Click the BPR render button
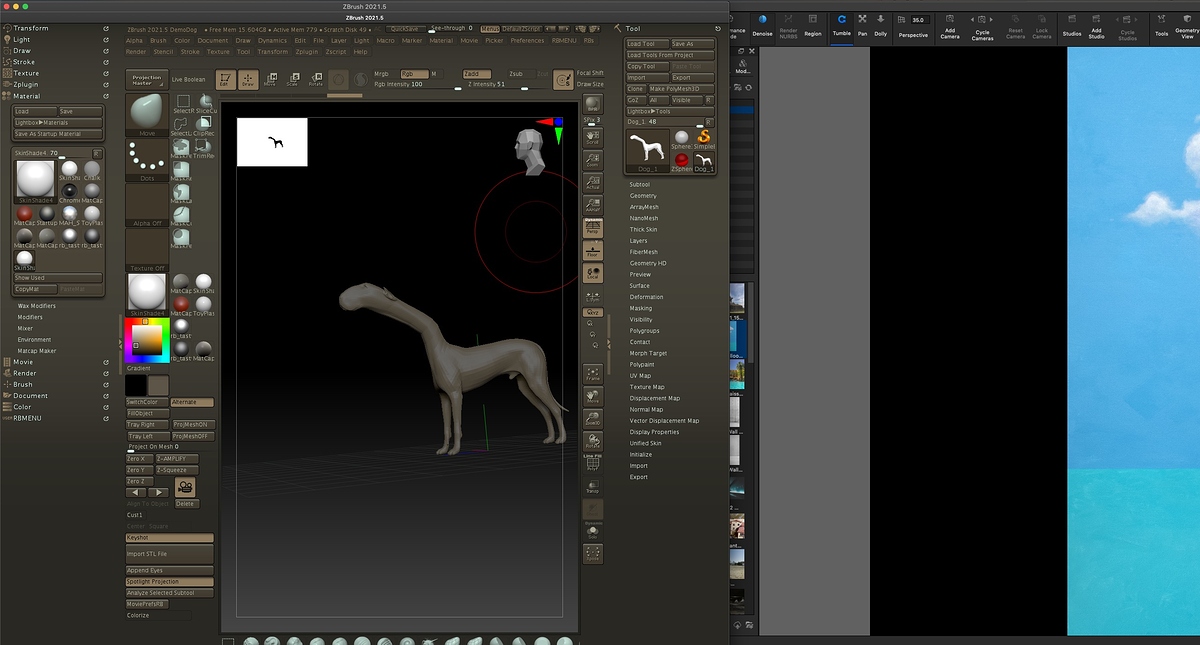Screen dimensions: 1200x645 coord(592,104)
